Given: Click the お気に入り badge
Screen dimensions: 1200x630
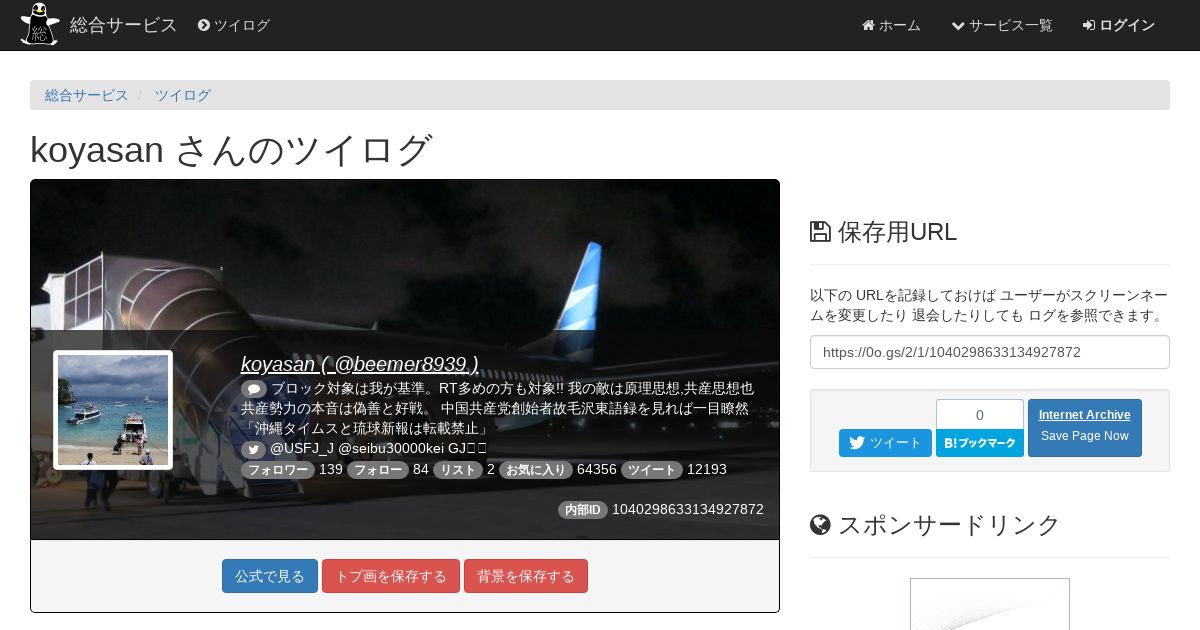Looking at the screenshot, I should tap(536, 470).
